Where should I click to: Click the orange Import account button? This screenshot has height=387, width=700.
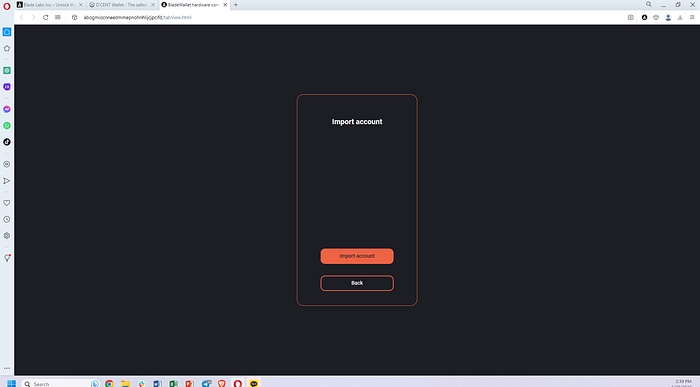(x=357, y=256)
